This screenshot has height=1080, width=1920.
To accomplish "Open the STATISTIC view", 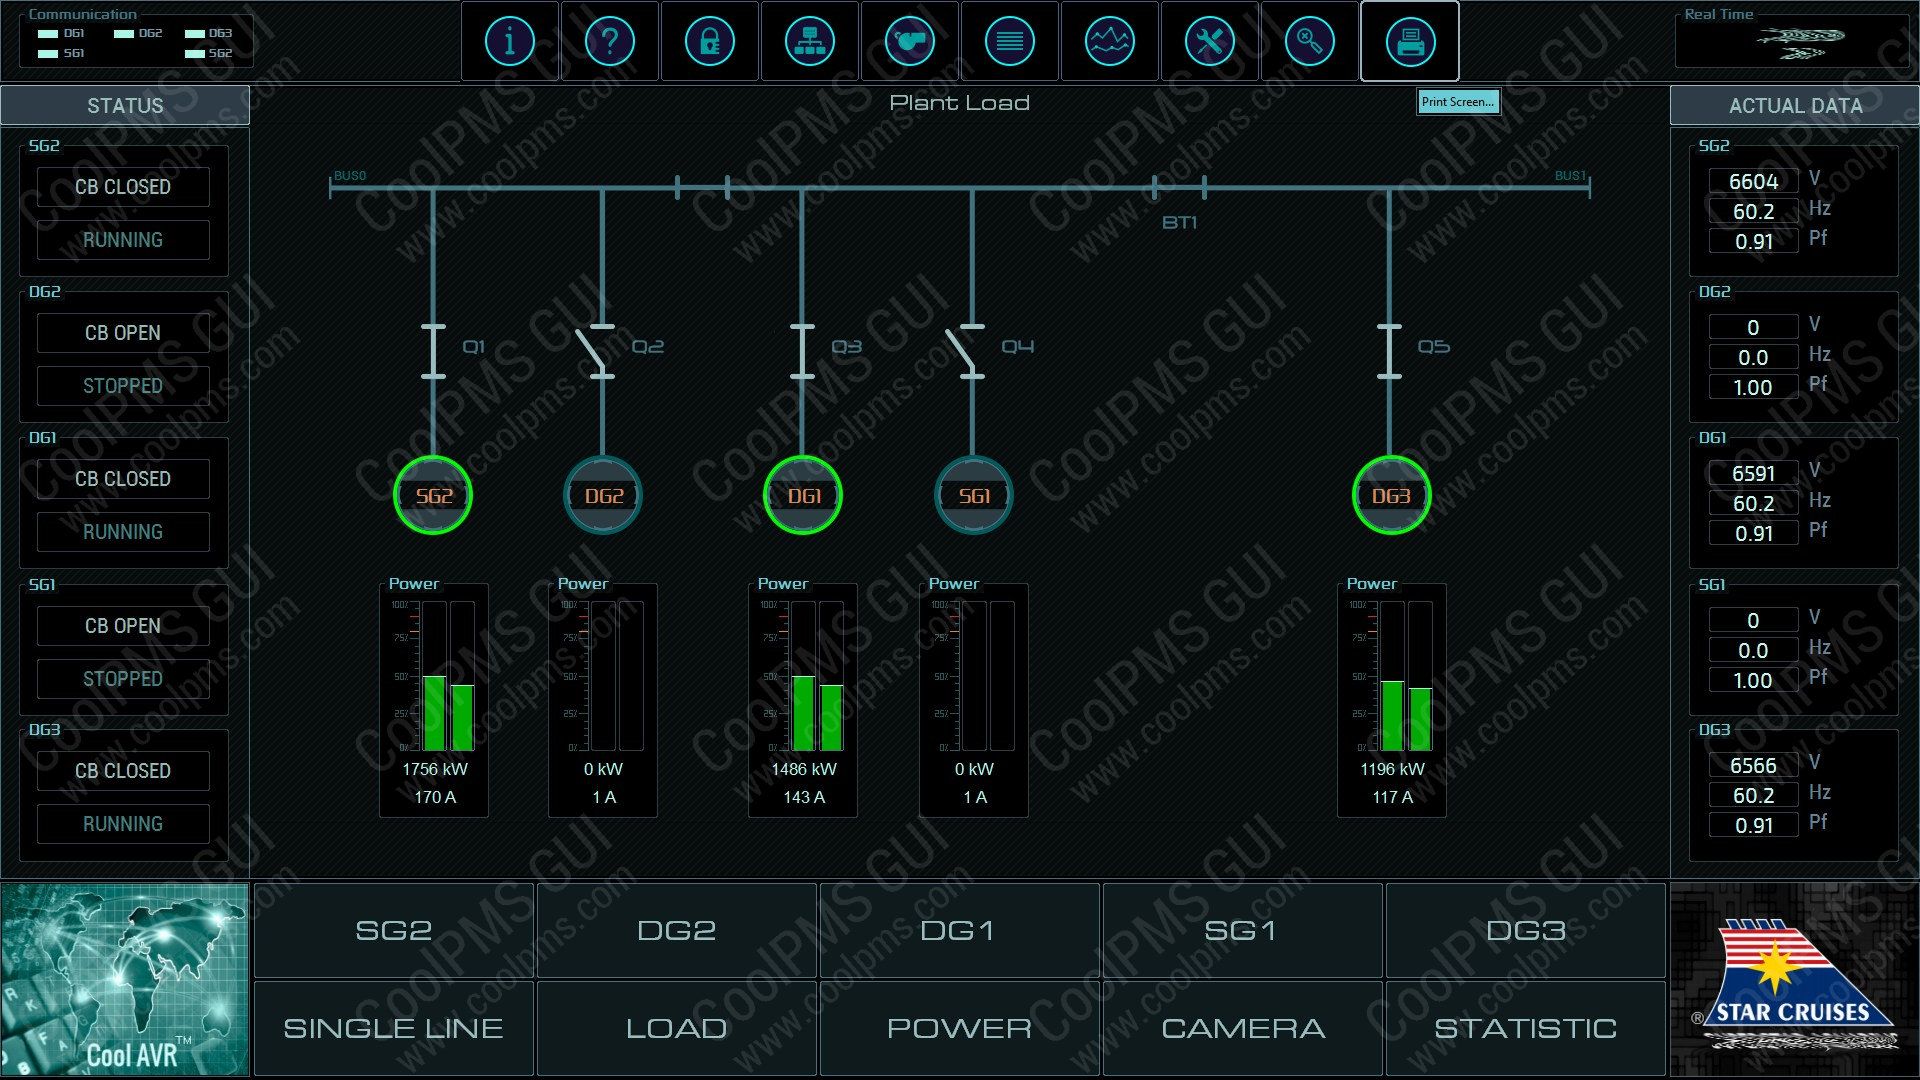I will [1525, 1028].
